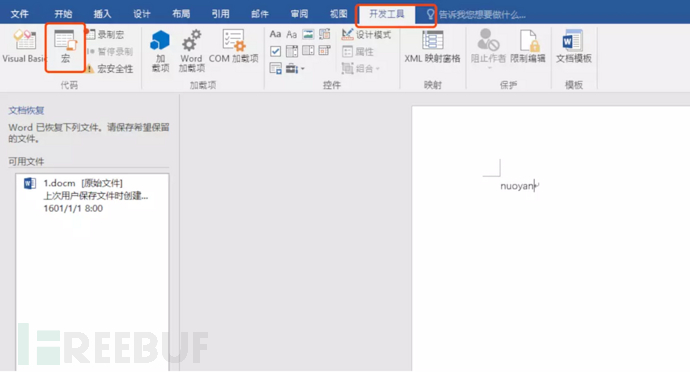690x372 pixels.
Task: Select the 开发工具 (Developer) tab
Action: [x=386, y=14]
